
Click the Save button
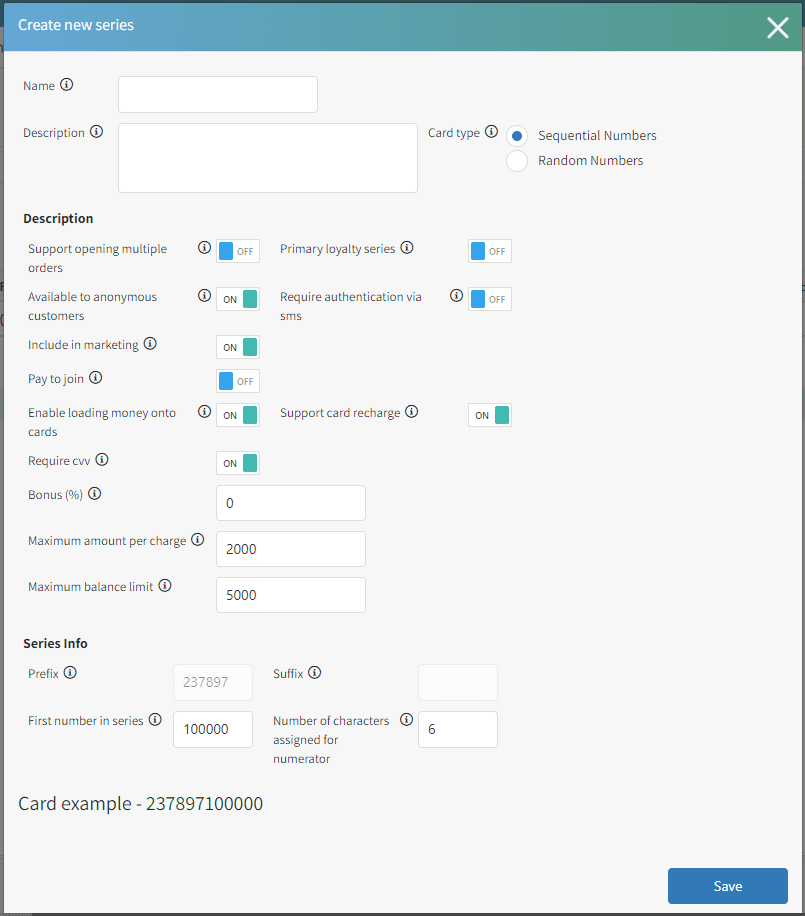728,886
